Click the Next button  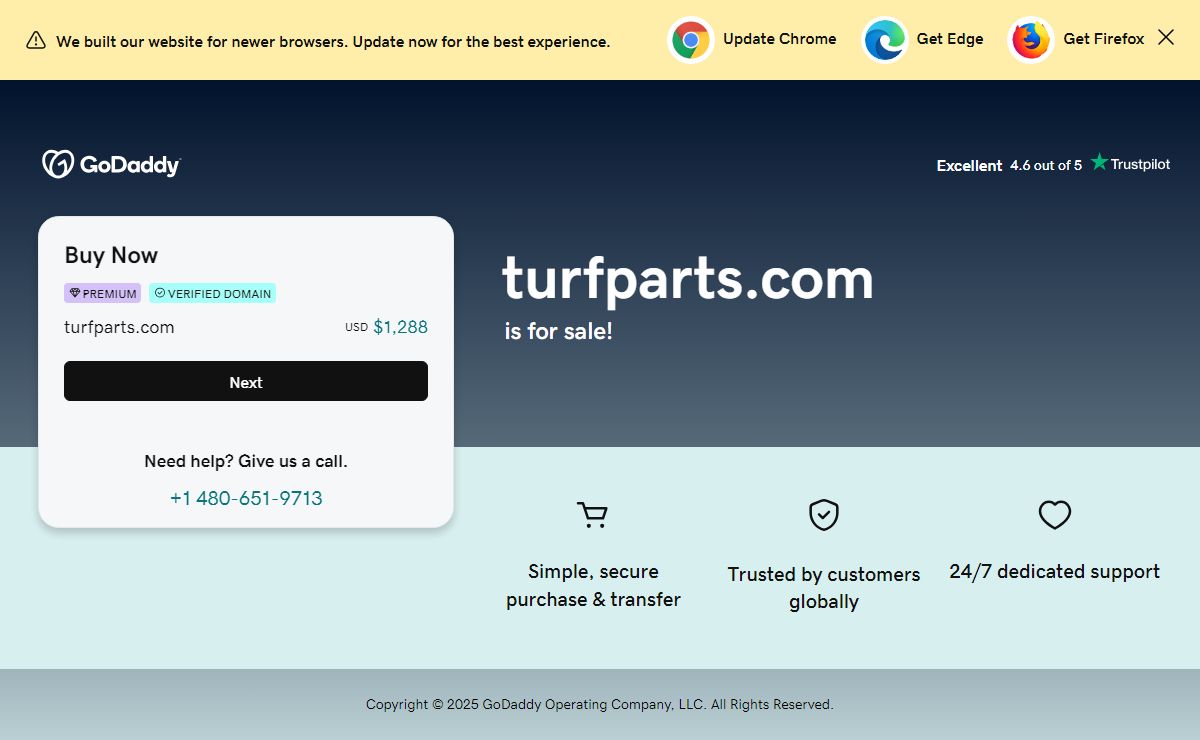point(246,381)
